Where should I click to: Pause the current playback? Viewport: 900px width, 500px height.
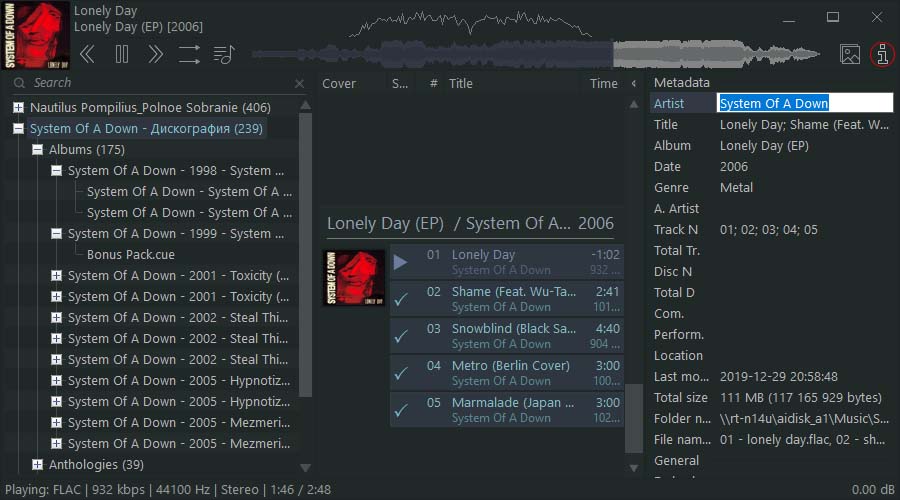pos(122,55)
